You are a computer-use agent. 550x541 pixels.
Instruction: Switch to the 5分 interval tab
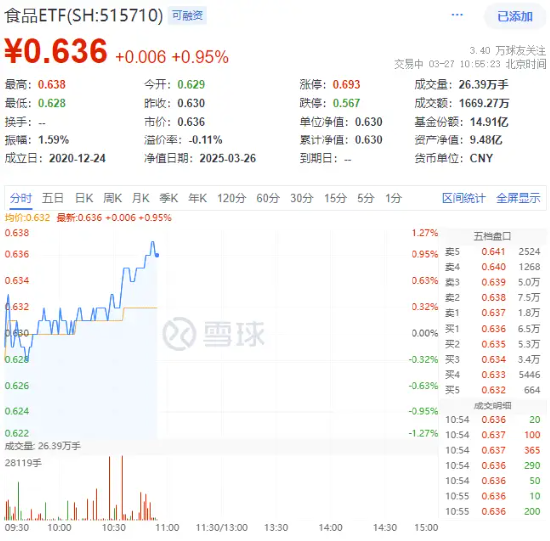366,198
